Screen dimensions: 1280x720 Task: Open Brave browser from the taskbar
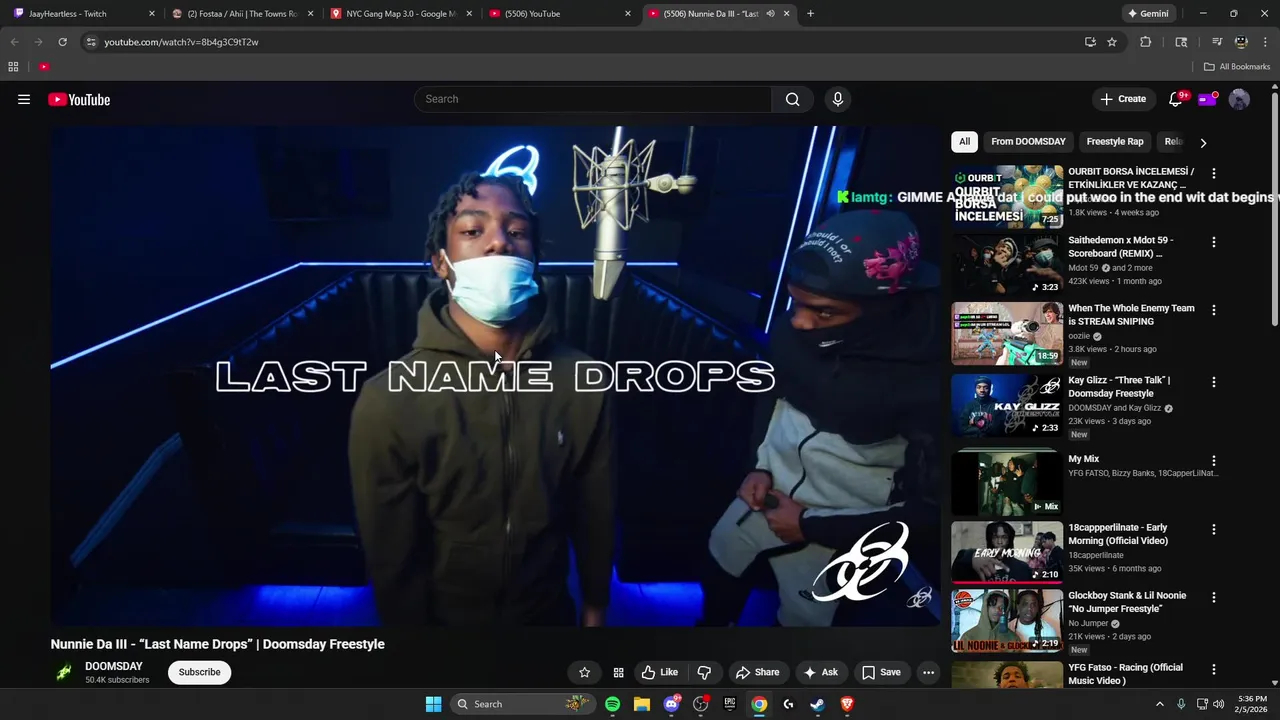tap(847, 704)
